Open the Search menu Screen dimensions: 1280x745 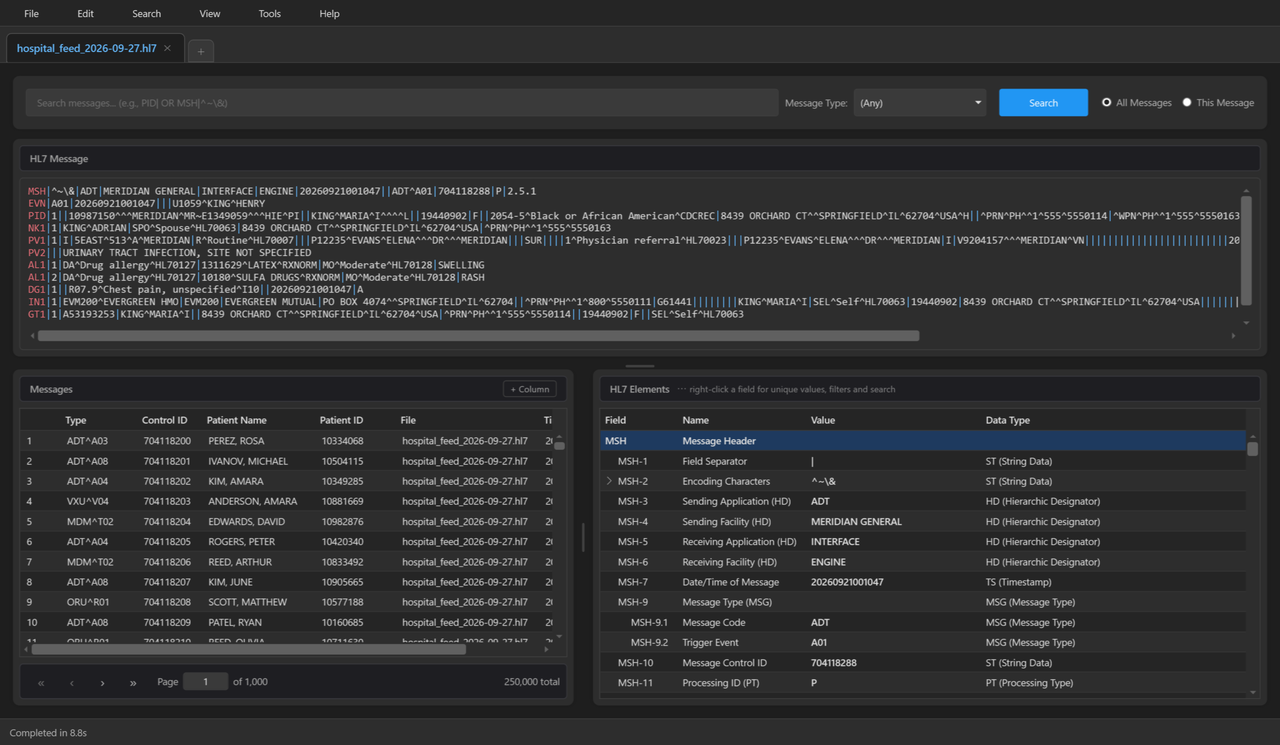coord(146,14)
